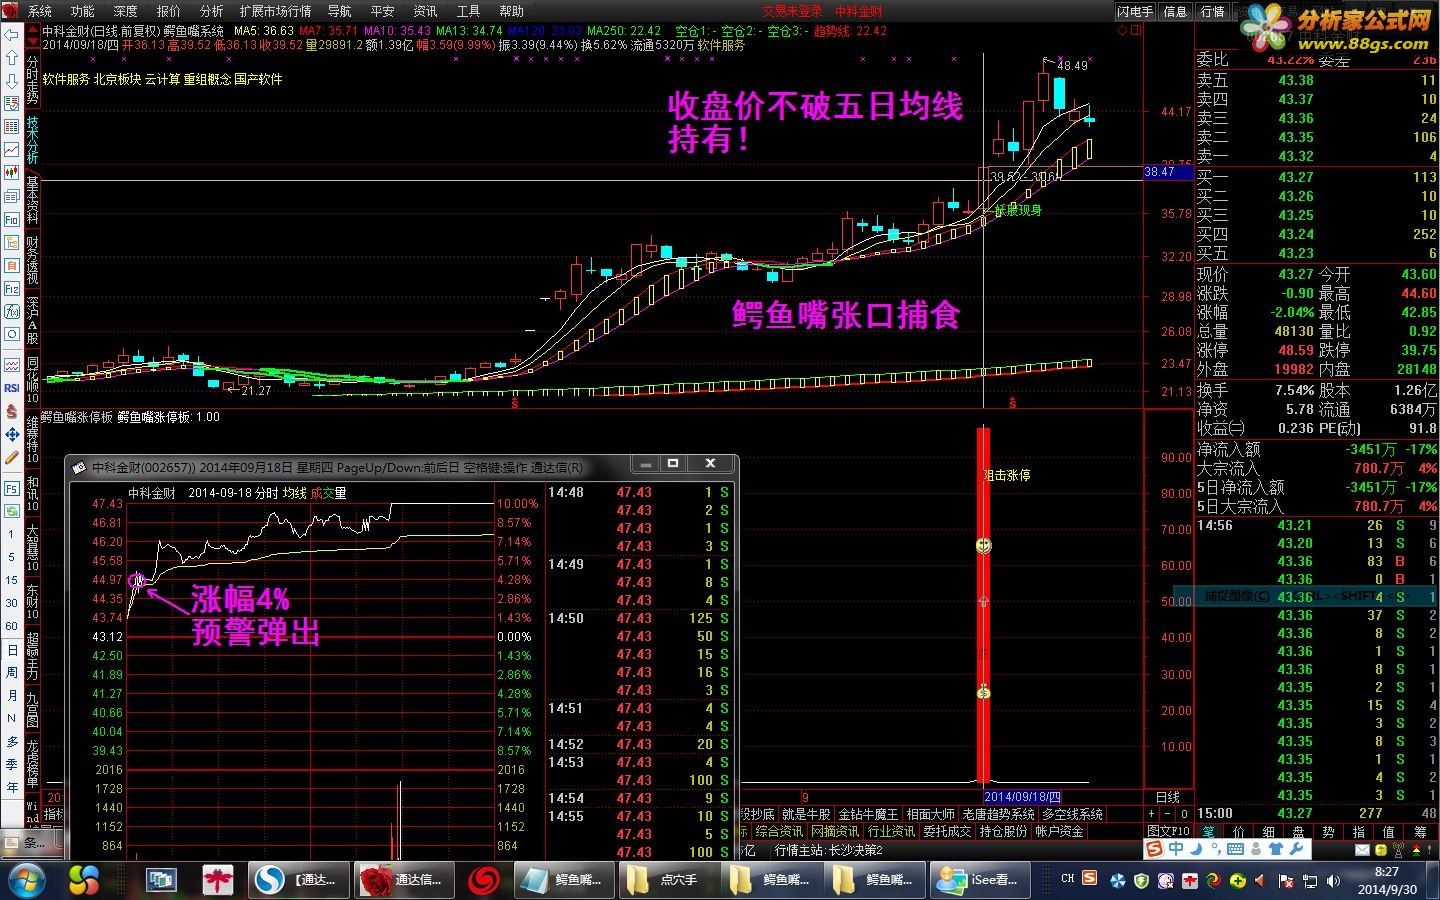Click the minus zoom button beside 日线

point(1168,814)
